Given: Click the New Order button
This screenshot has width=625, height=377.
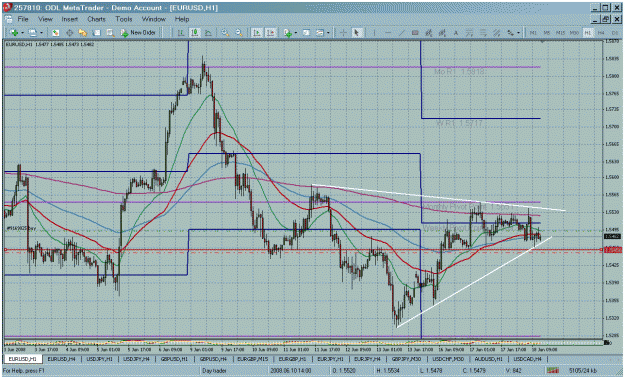Looking at the screenshot, I should point(138,33).
